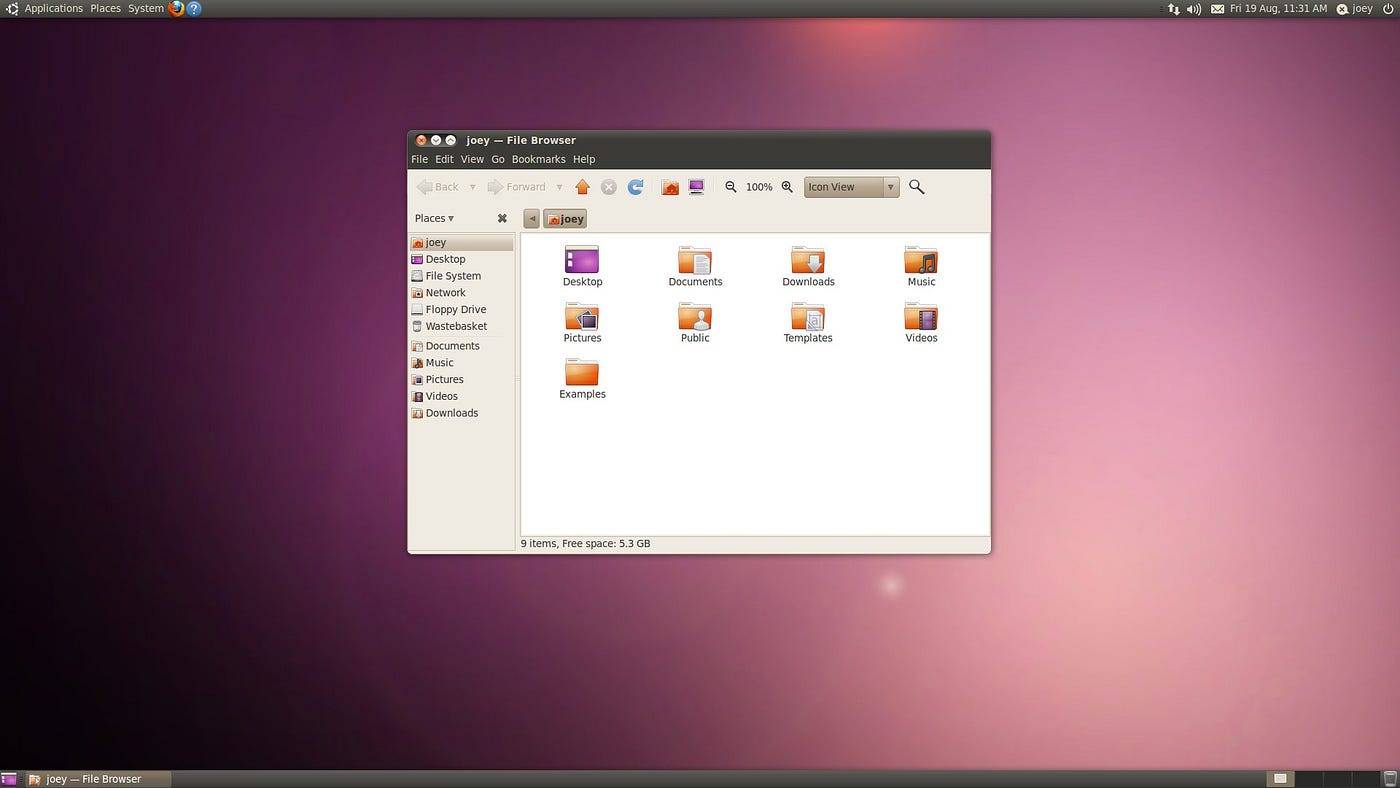The width and height of the screenshot is (1400, 788).
Task: Open the search magnifying glass tool
Action: click(x=916, y=187)
